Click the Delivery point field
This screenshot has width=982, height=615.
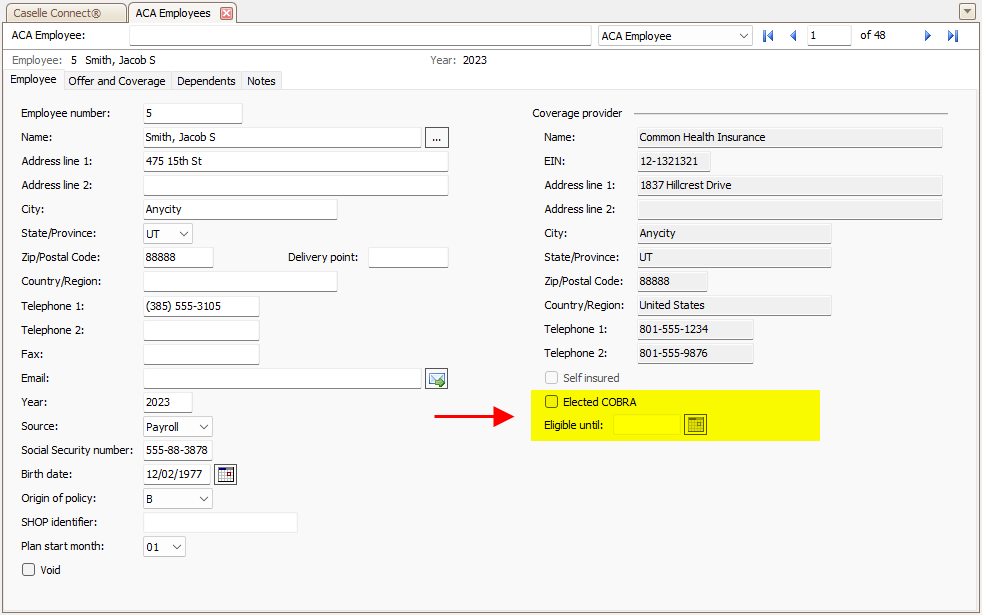coord(408,257)
